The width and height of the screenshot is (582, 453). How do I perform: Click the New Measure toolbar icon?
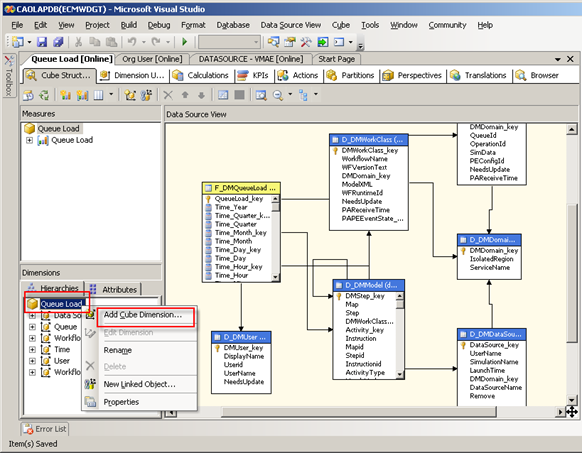pyautogui.click(x=66, y=95)
